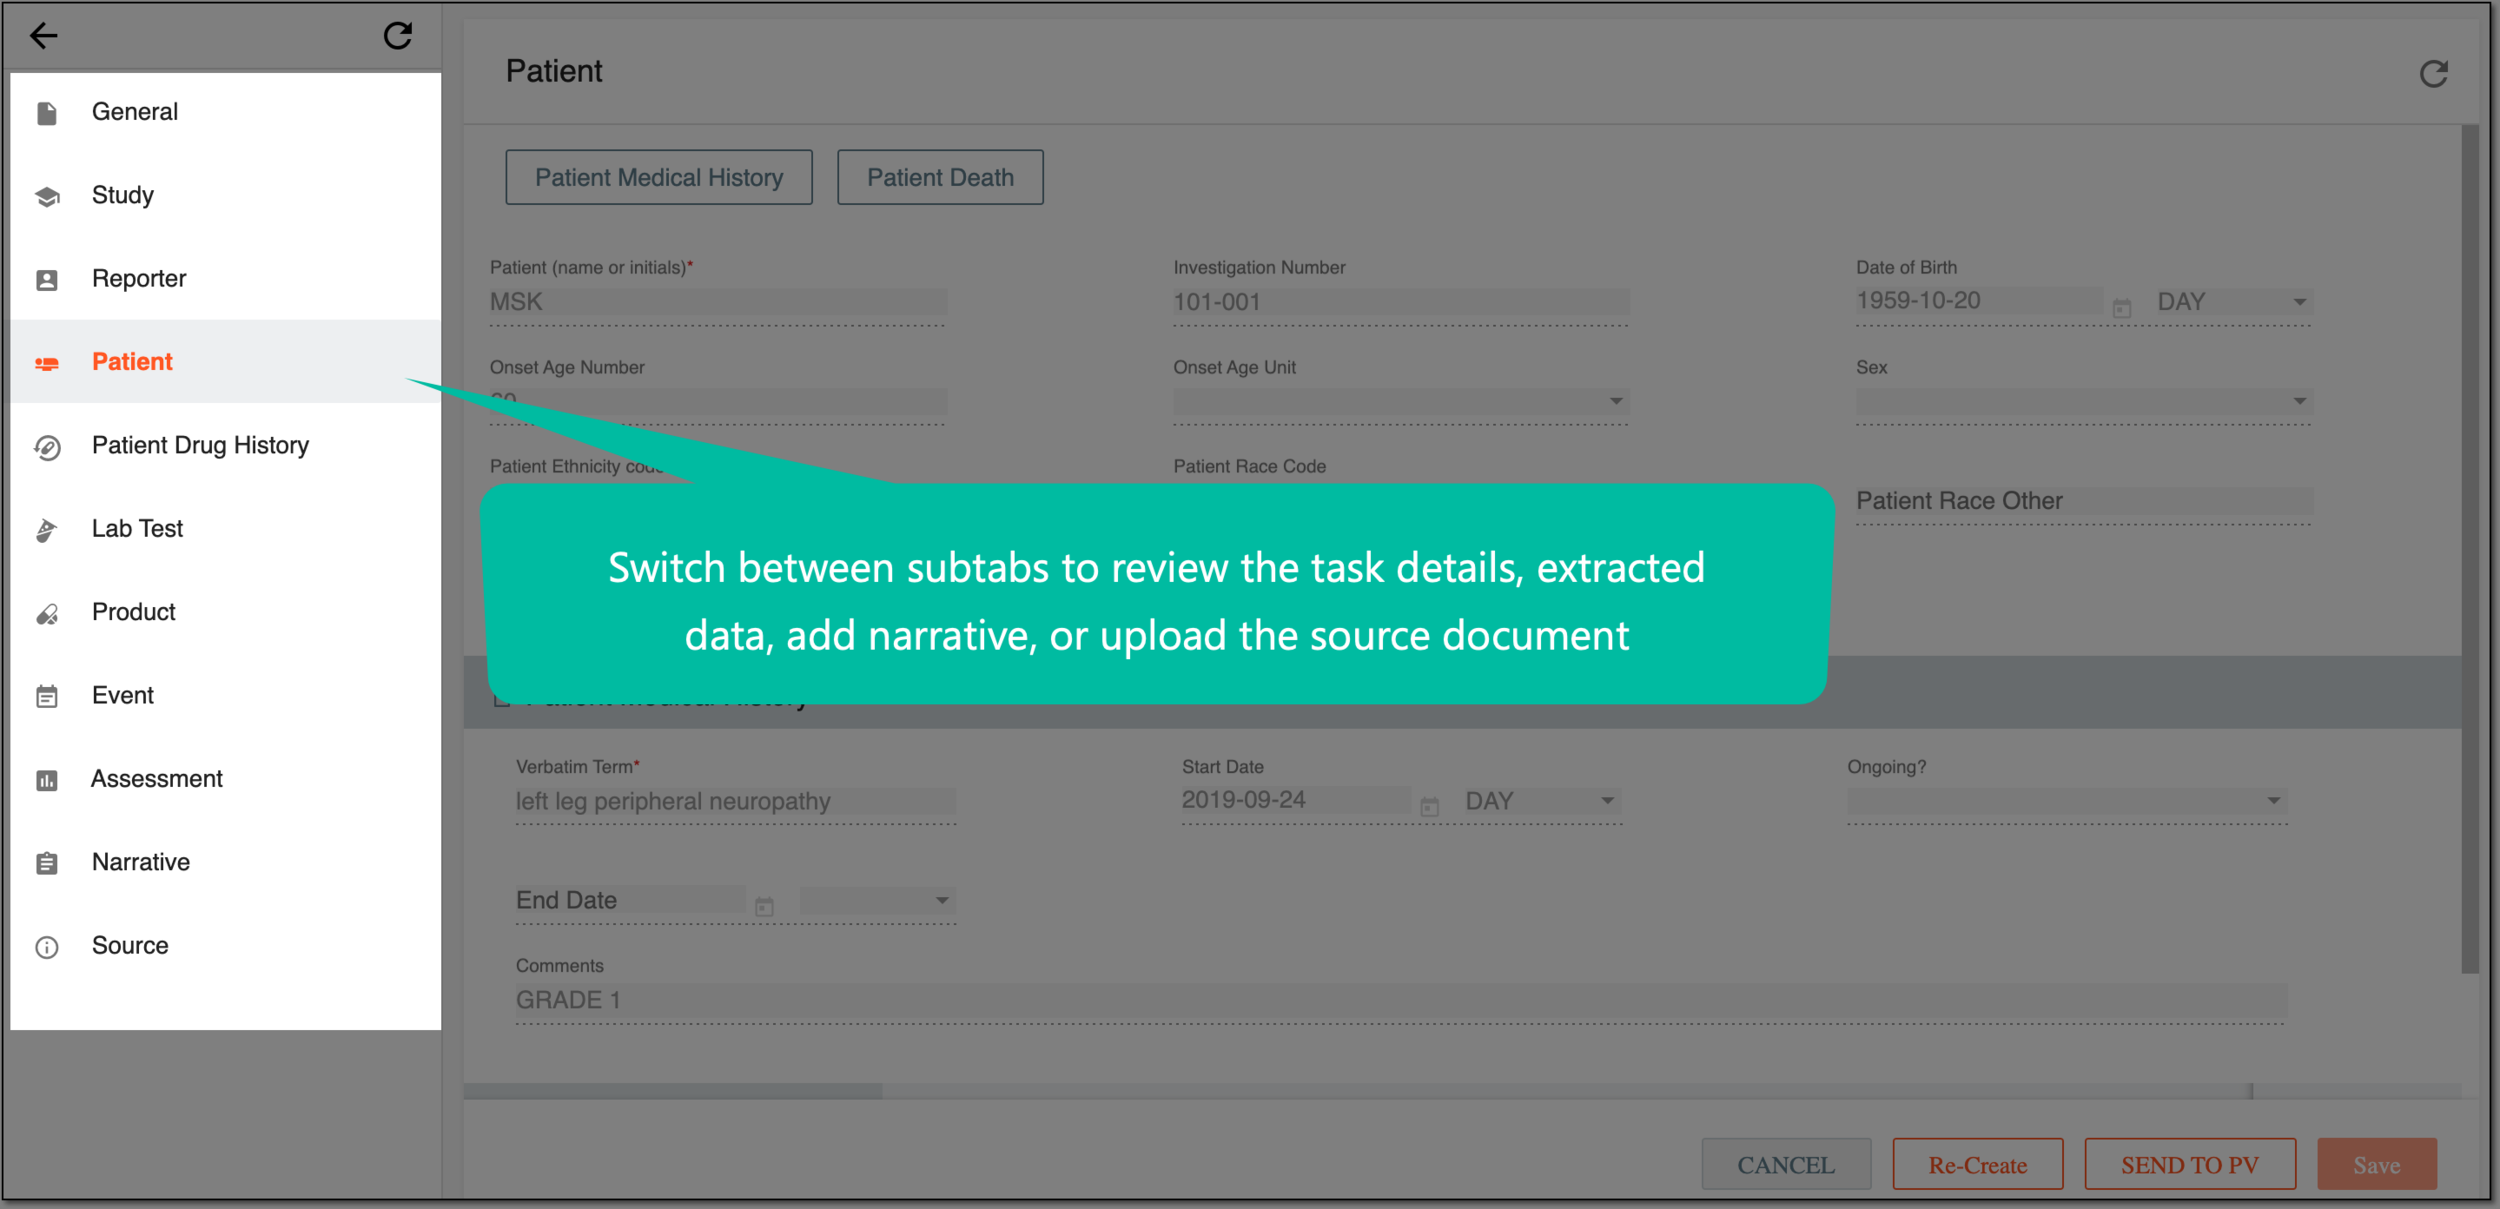Click the Patient Medical History button
The image size is (2500, 1209).
click(x=659, y=177)
